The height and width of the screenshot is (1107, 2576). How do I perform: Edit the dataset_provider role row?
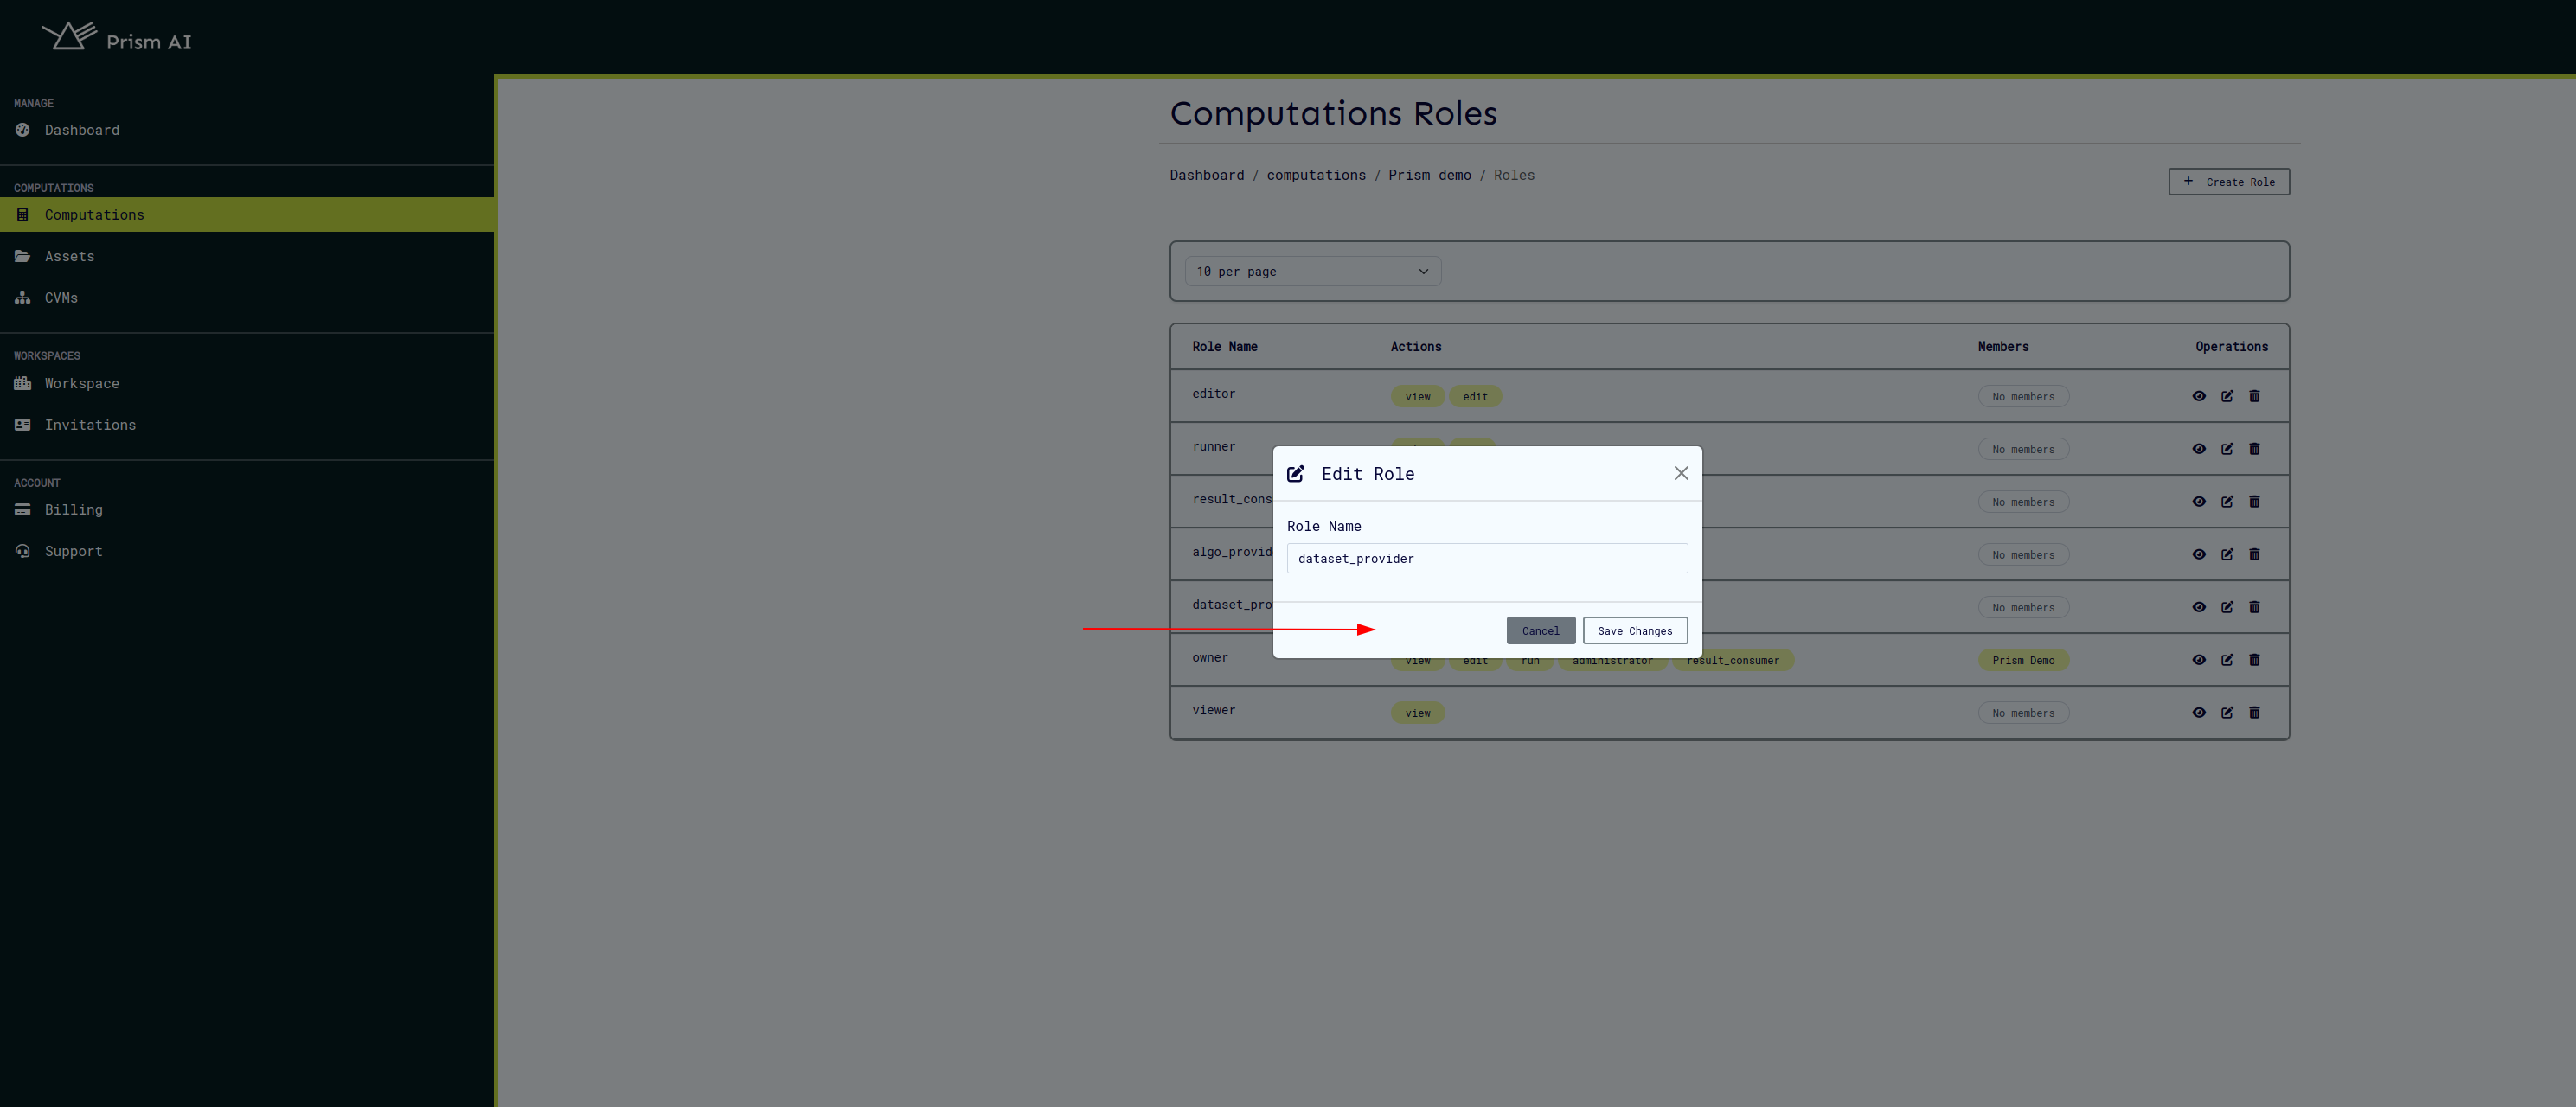pos(2227,607)
